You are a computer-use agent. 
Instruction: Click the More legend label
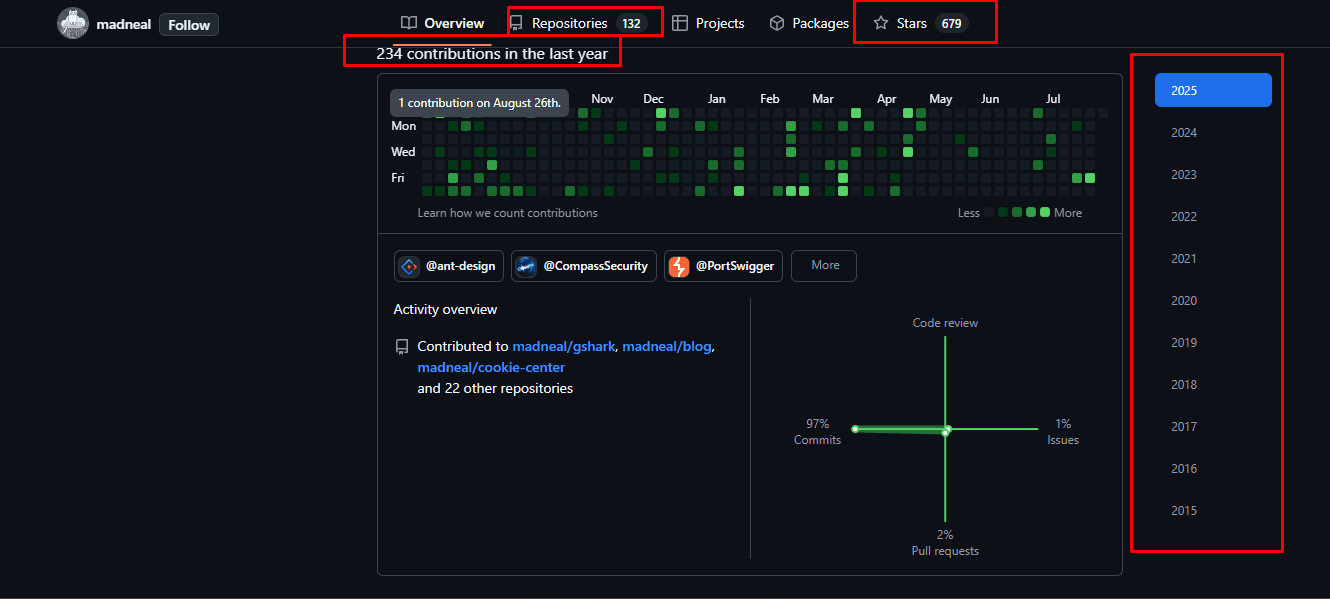[1067, 212]
